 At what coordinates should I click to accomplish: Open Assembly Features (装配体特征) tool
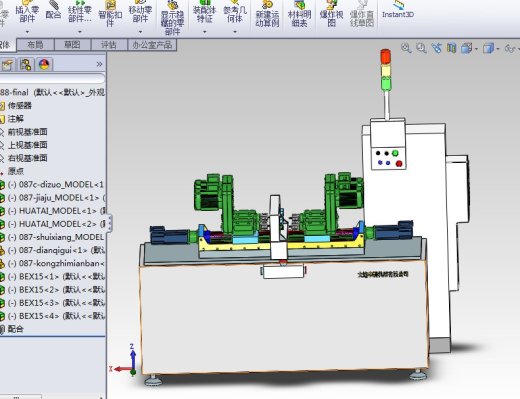(x=205, y=12)
